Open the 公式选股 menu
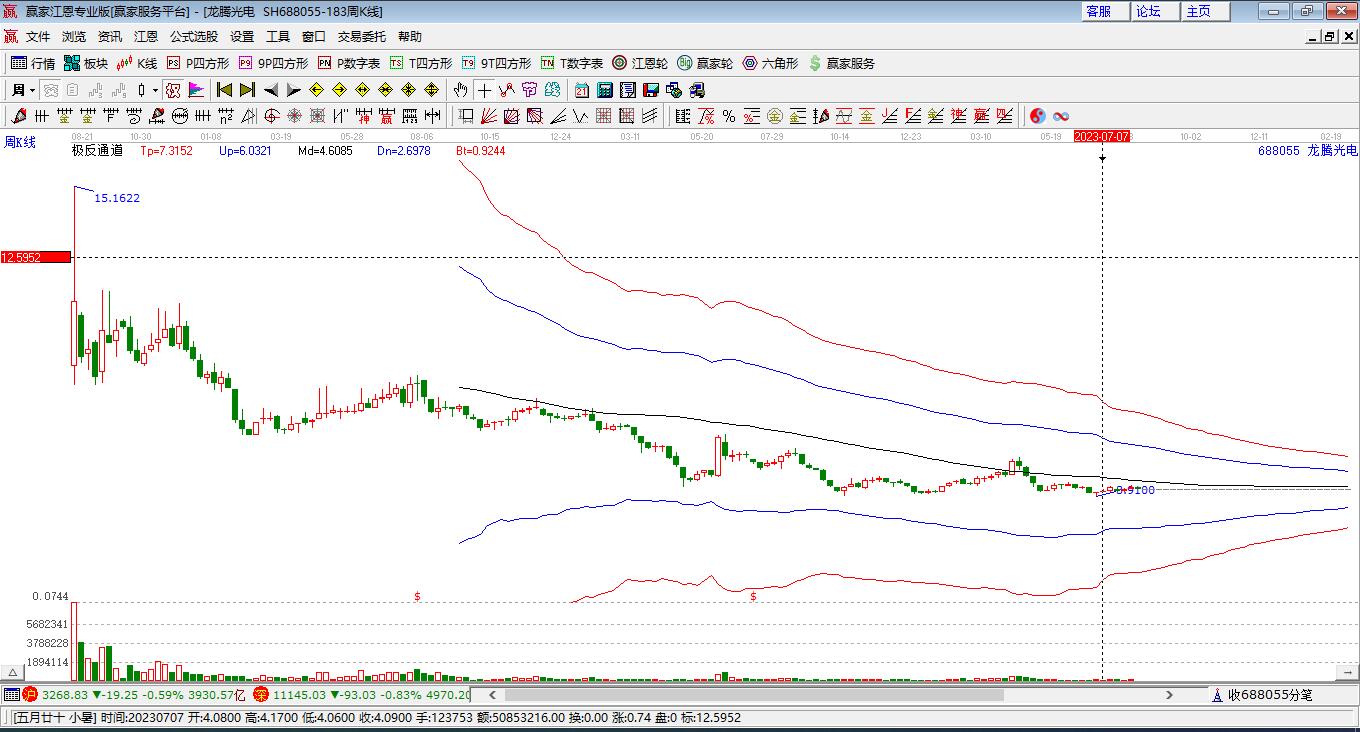The height and width of the screenshot is (732, 1360). point(193,36)
